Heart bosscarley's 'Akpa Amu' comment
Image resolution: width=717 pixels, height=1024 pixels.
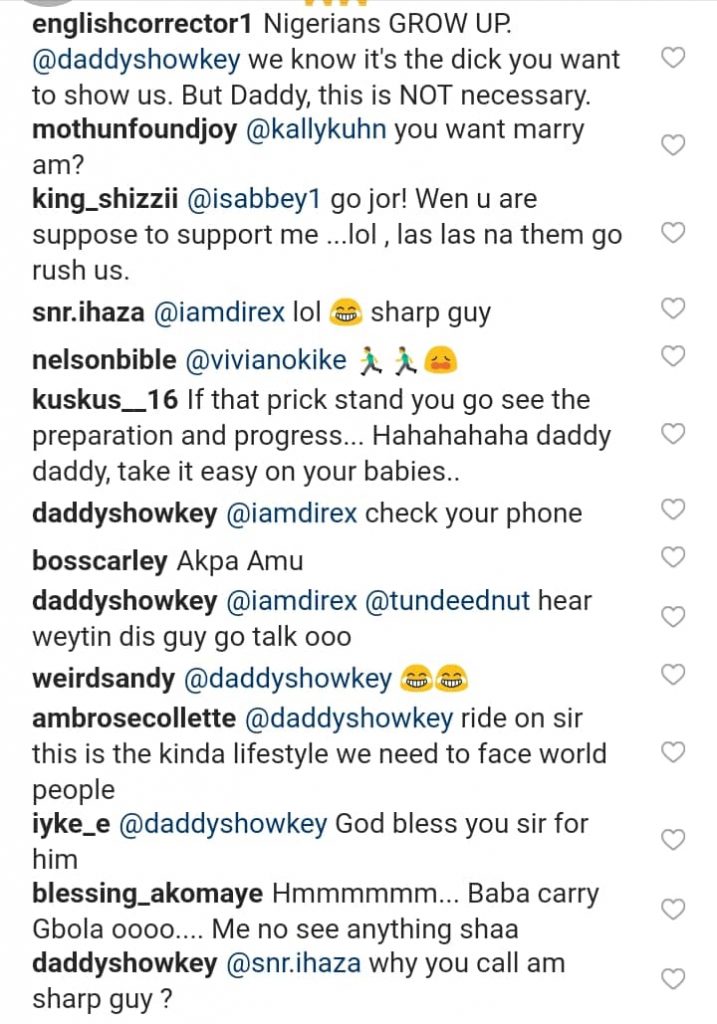pos(674,556)
